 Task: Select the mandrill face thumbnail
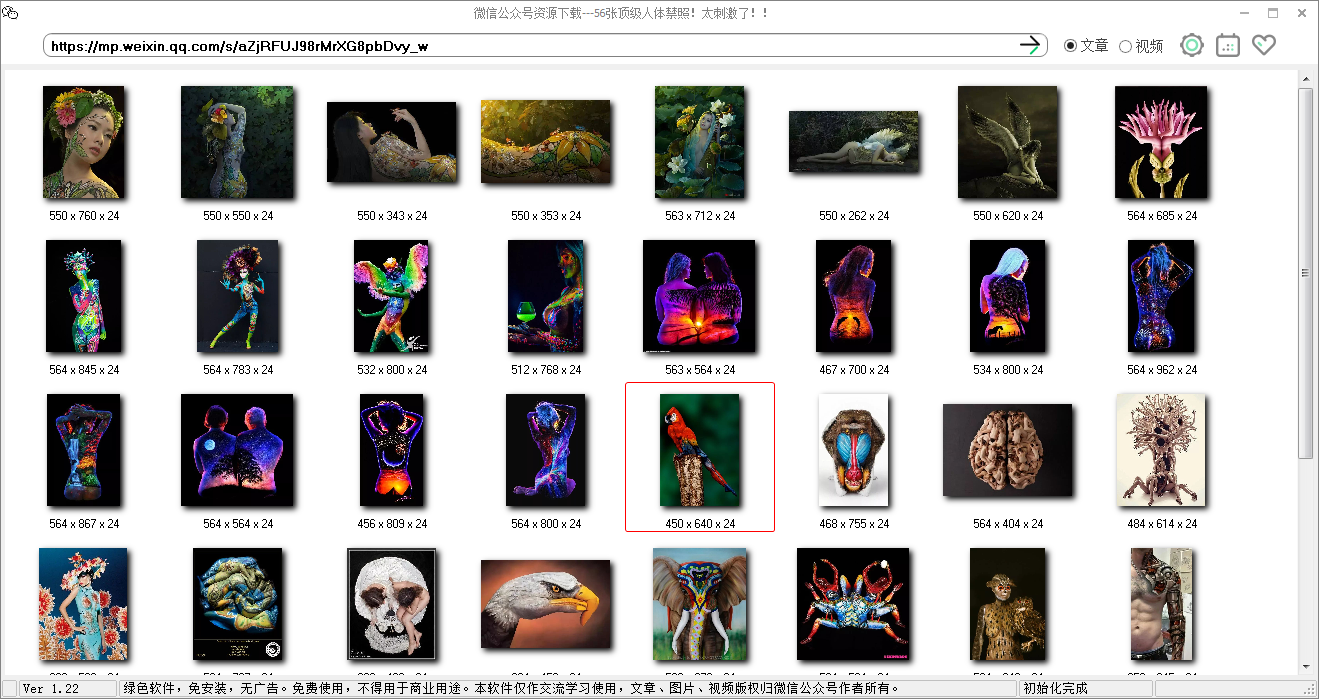click(x=853, y=450)
